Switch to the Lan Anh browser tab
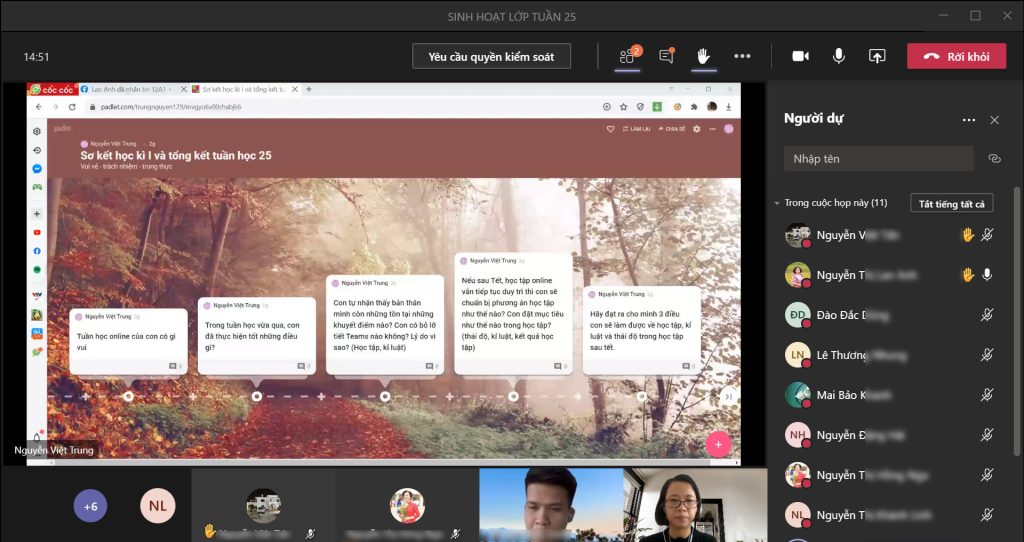 click(130, 89)
